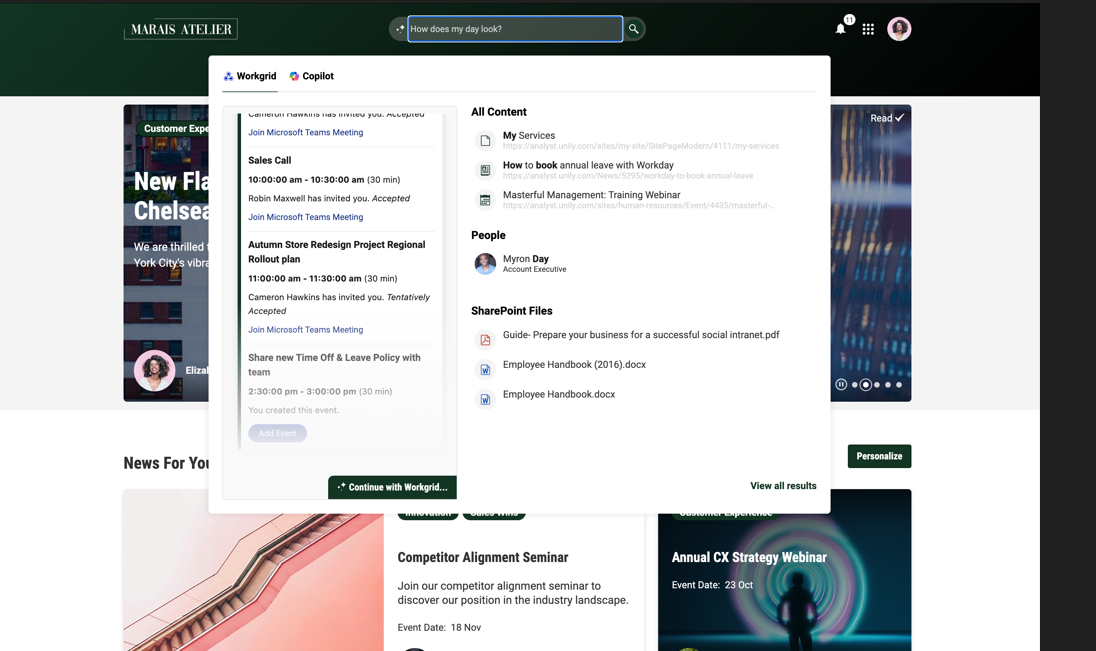The height and width of the screenshot is (651, 1096).
Task: Click the hero author avatar
Action: click(154, 371)
